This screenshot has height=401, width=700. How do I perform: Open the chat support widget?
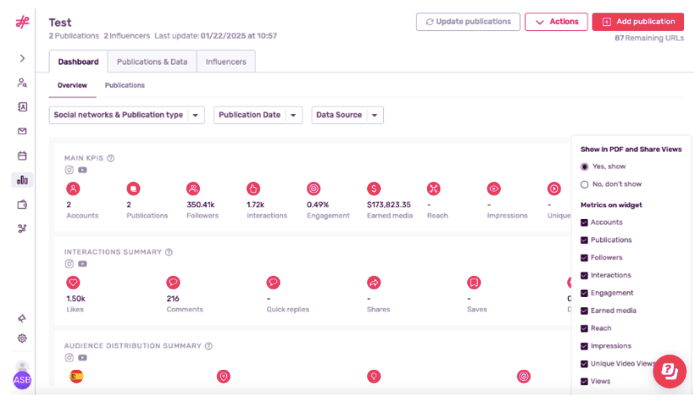coord(668,371)
